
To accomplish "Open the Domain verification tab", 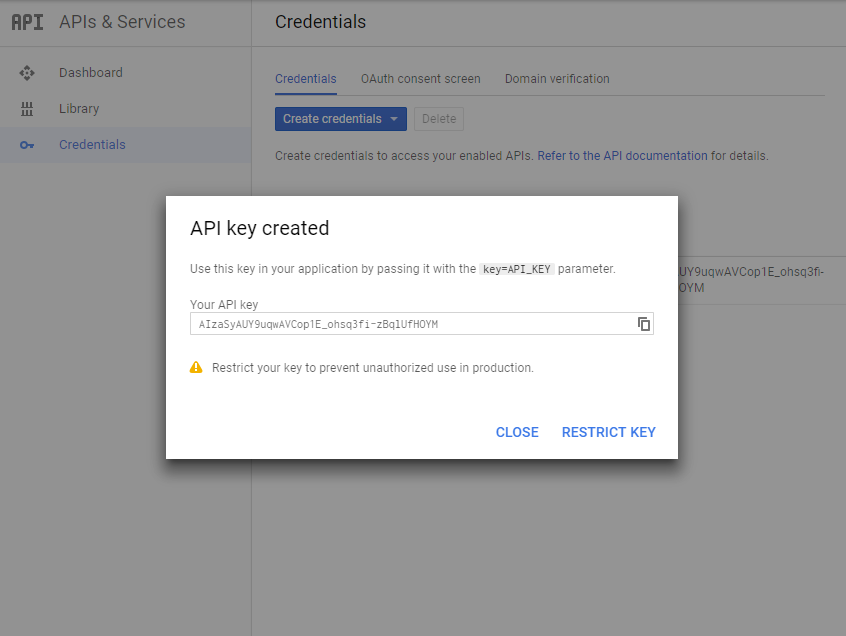I will [x=557, y=79].
